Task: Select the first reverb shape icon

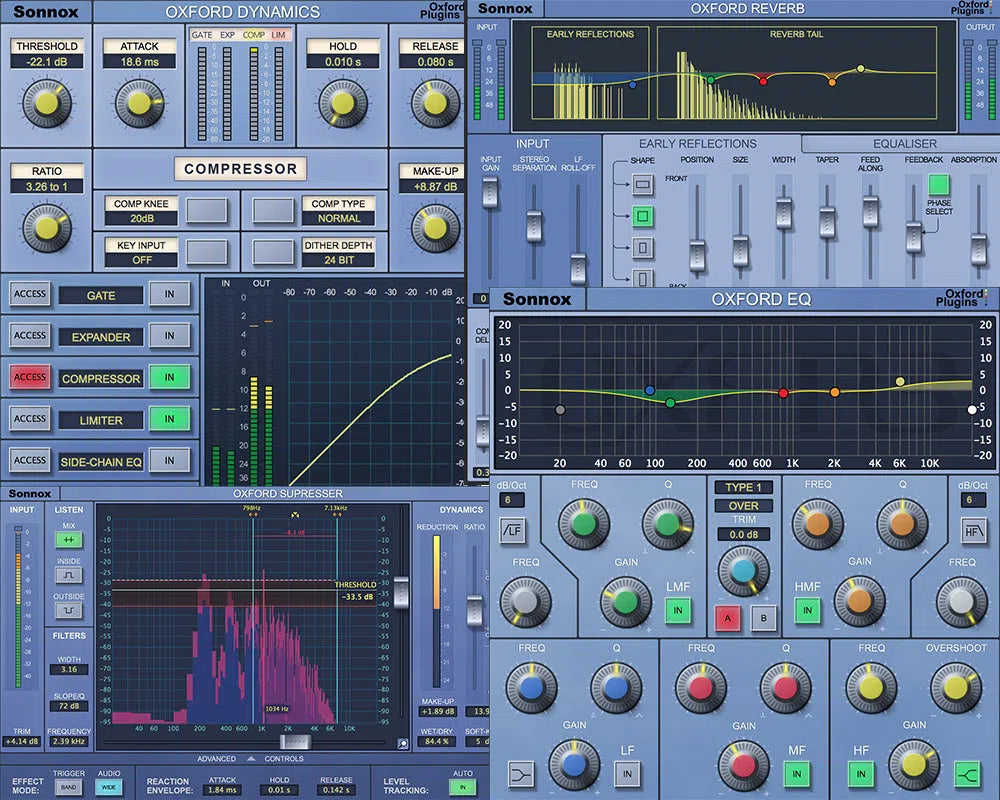Action: click(x=642, y=184)
